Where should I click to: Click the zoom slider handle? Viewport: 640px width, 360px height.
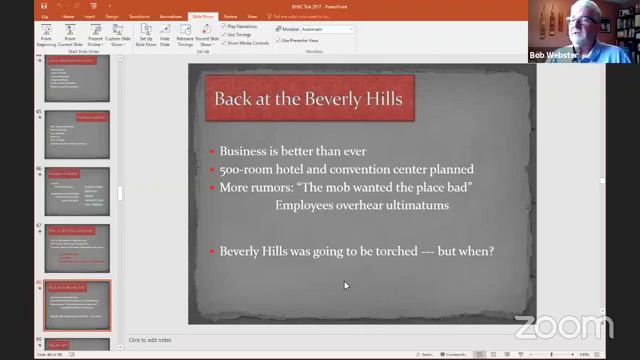551,355
